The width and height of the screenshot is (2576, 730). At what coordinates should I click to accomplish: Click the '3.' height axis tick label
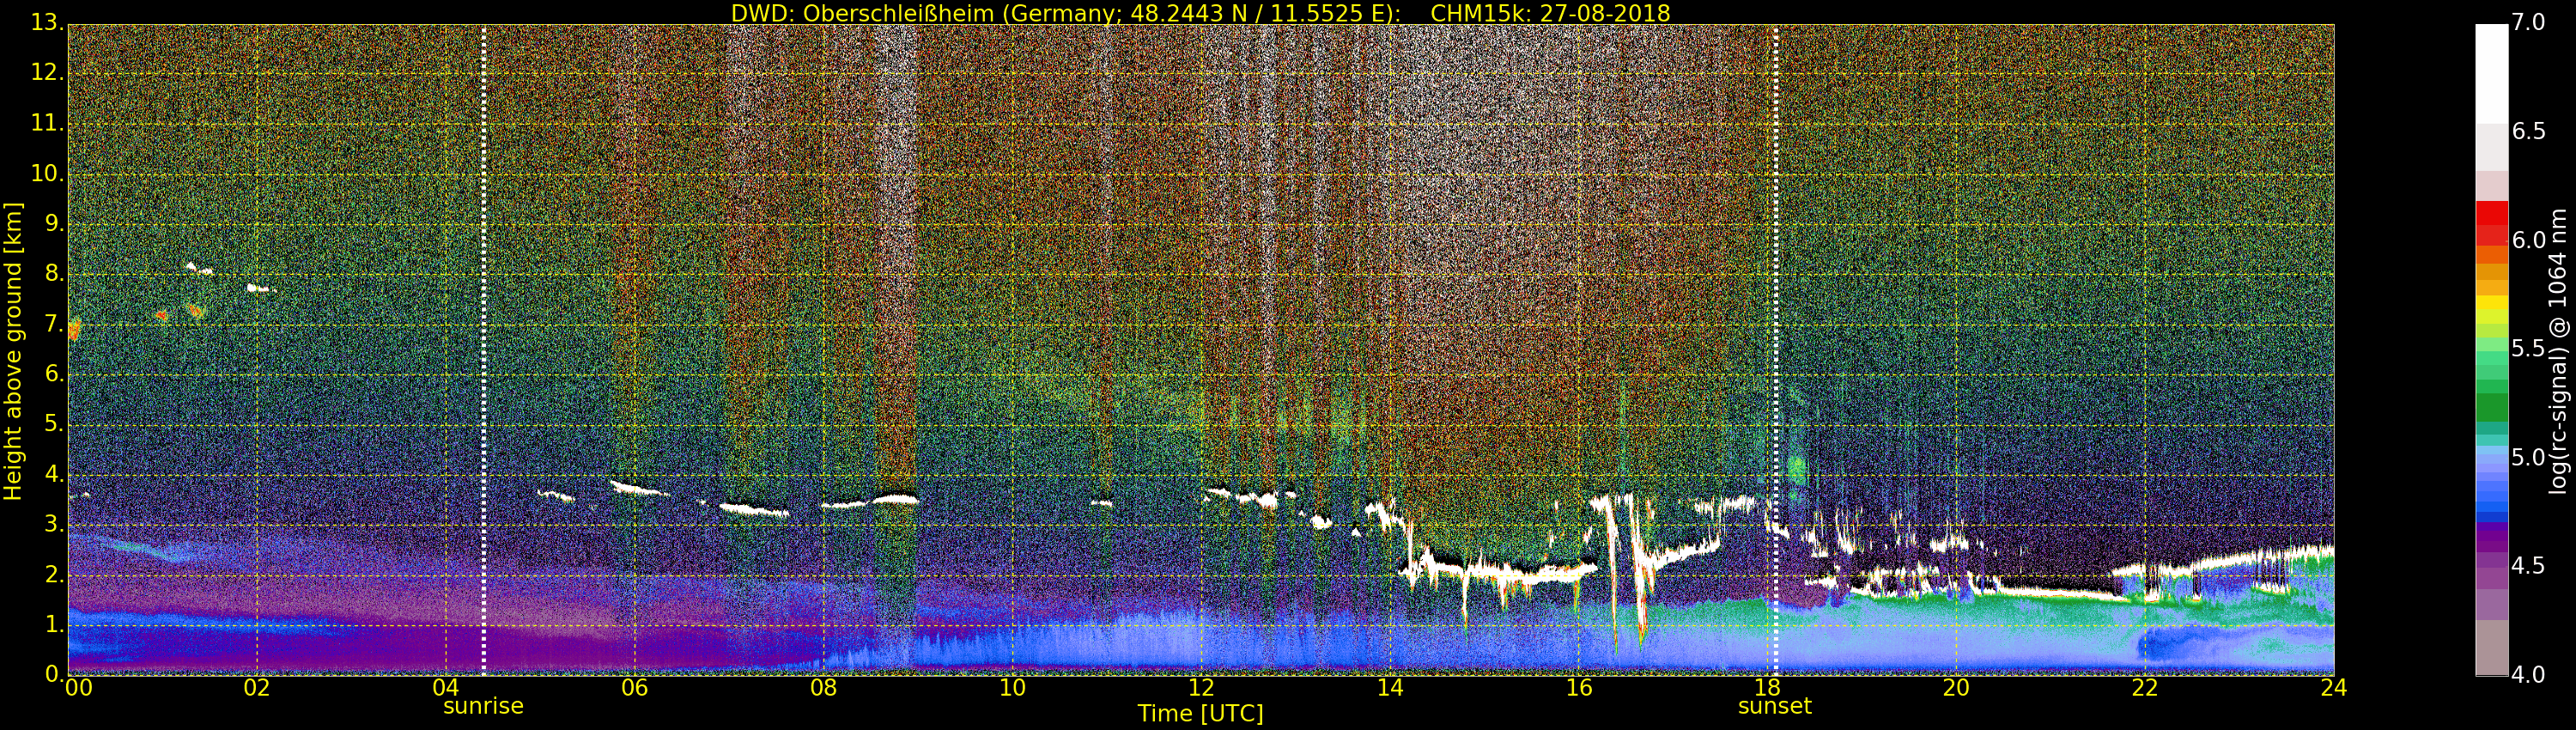[55, 524]
